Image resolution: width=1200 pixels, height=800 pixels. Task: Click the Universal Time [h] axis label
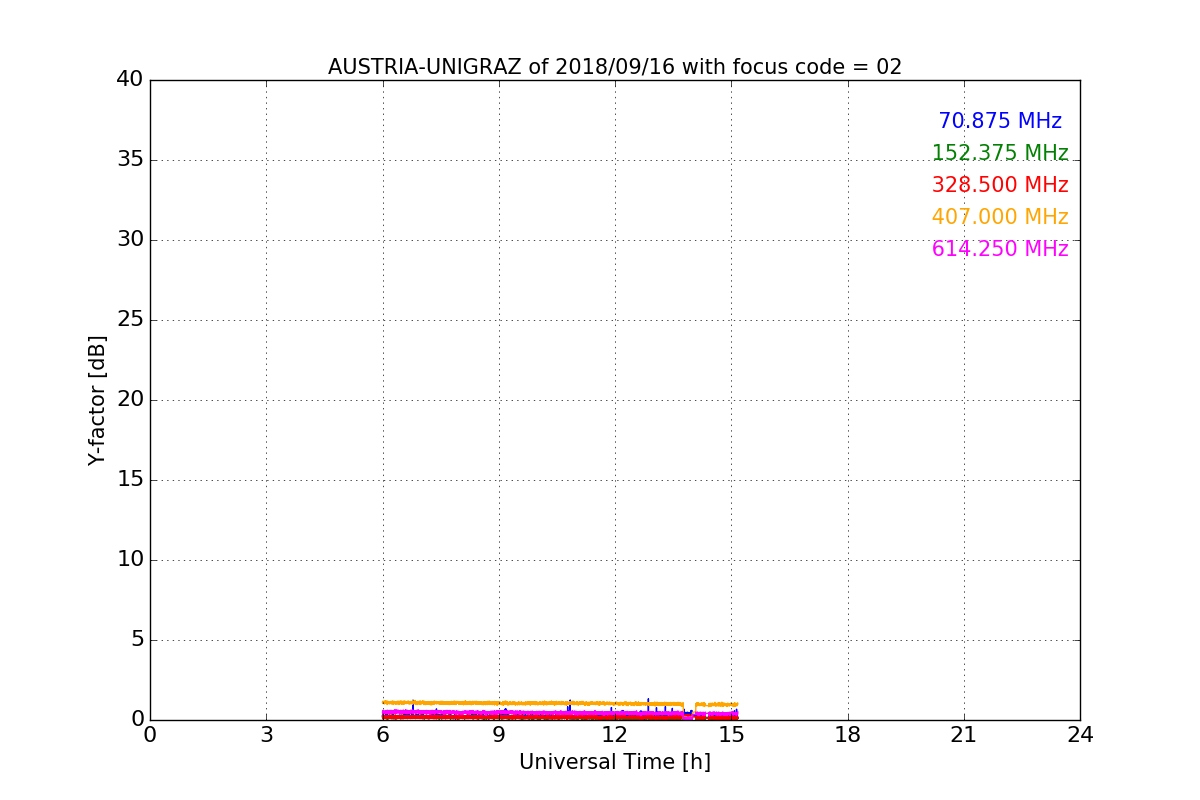coord(615,762)
